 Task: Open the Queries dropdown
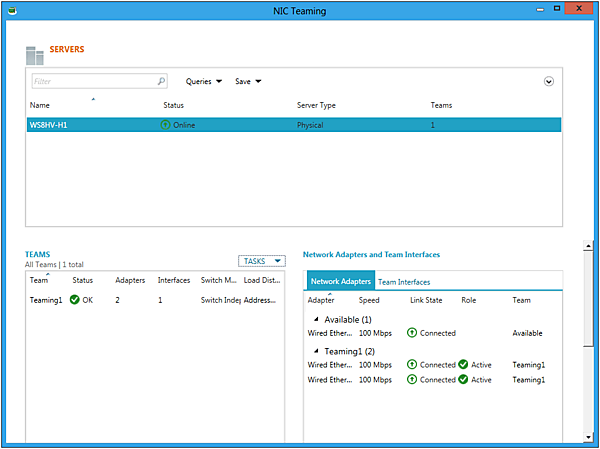point(204,82)
